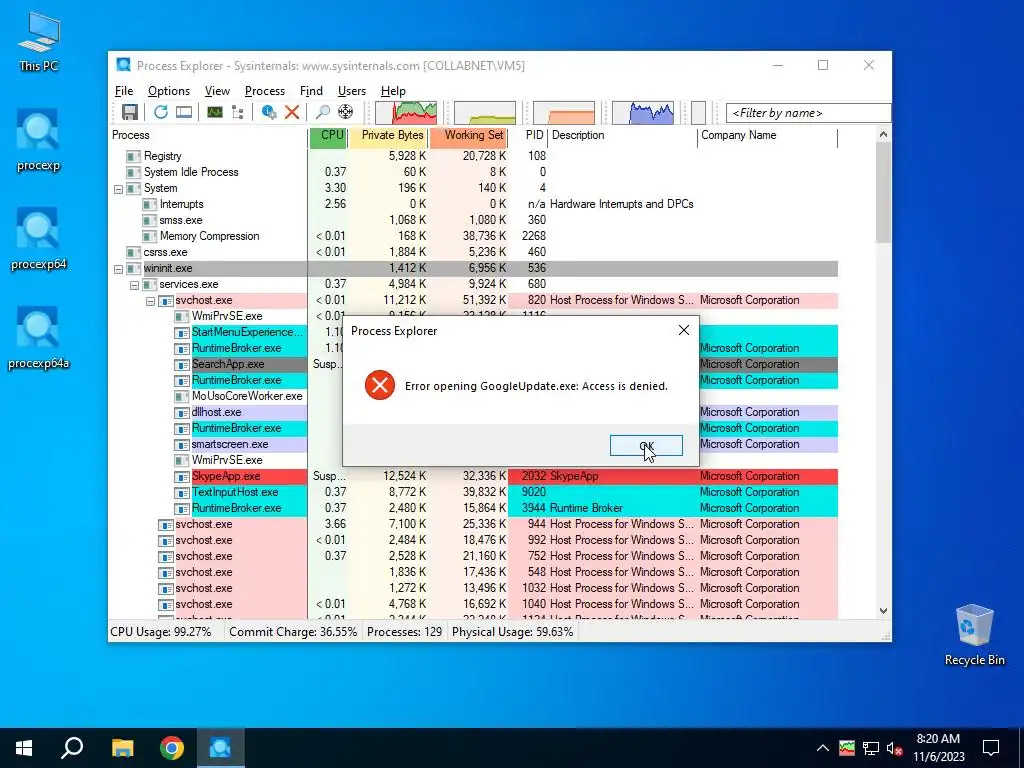Viewport: 1024px width, 768px height.
Task: Select the MoUsoCoreWorker.exe process
Action: point(247,396)
